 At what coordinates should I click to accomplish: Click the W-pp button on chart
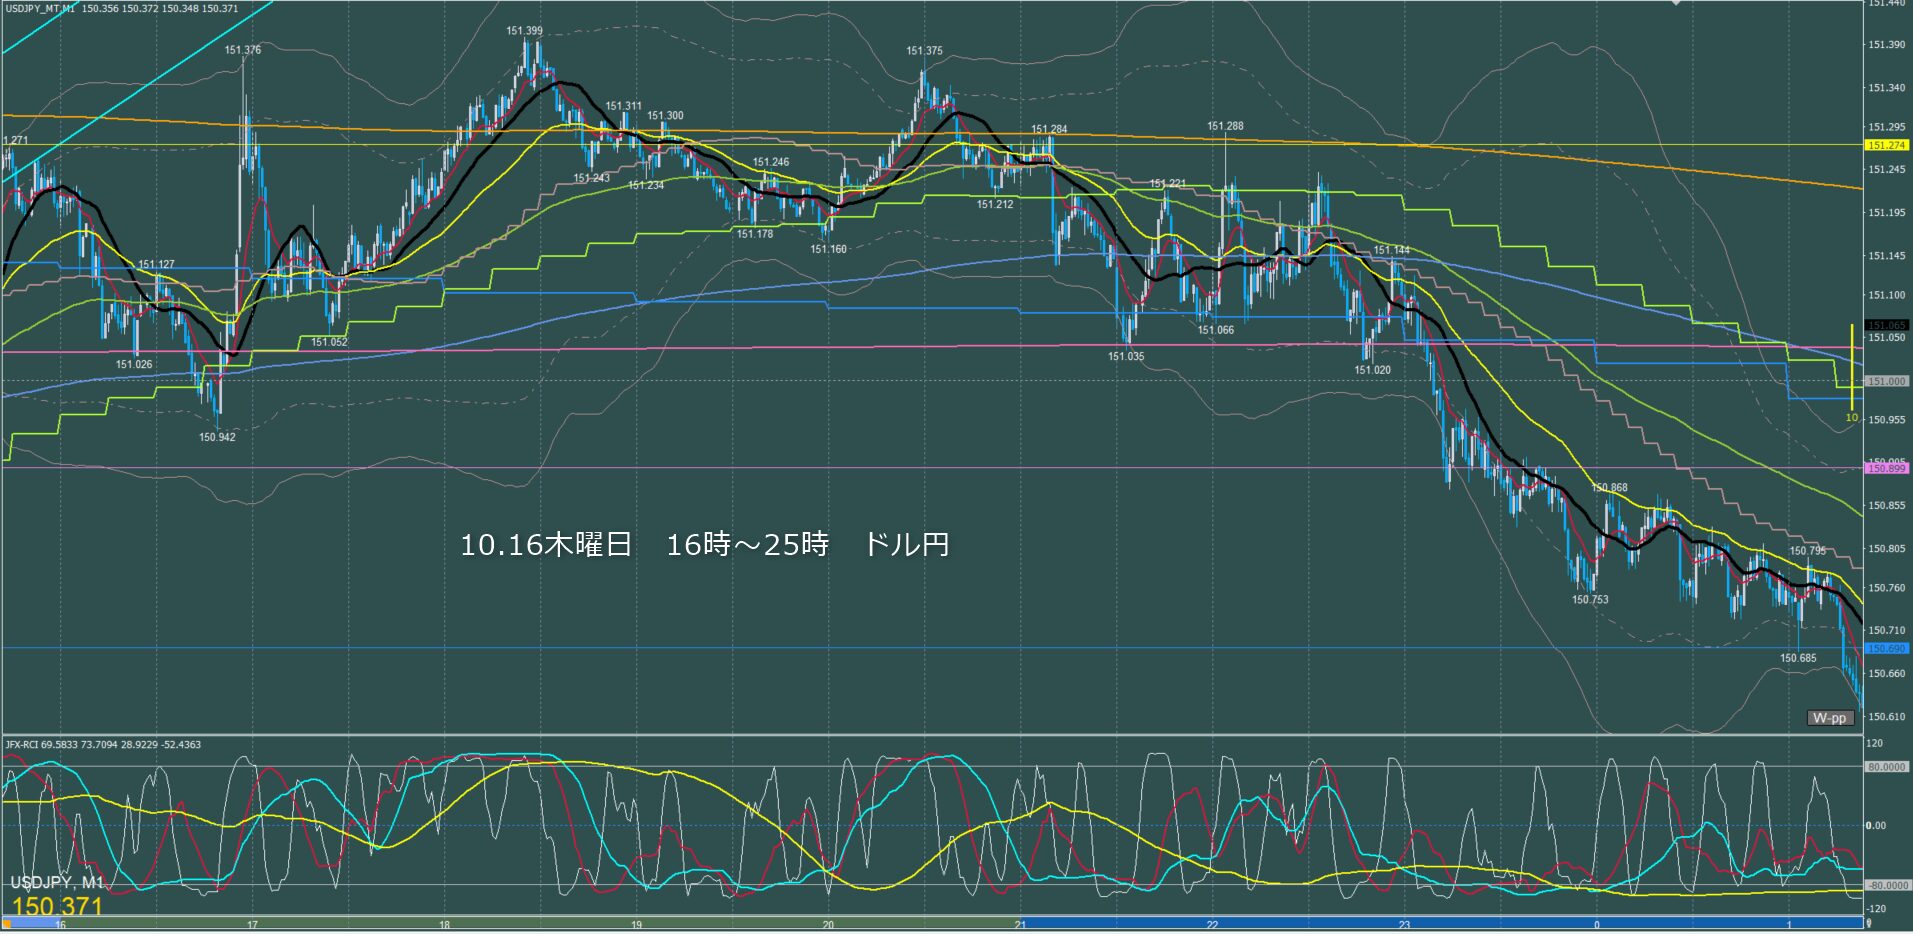1829,718
